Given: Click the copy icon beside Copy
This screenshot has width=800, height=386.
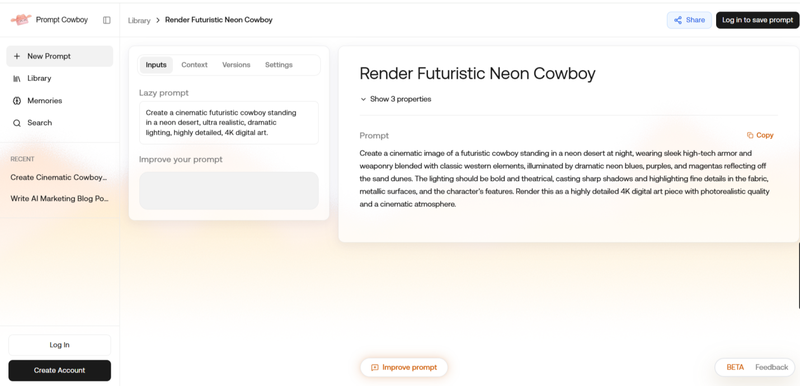Looking at the screenshot, I should point(750,135).
